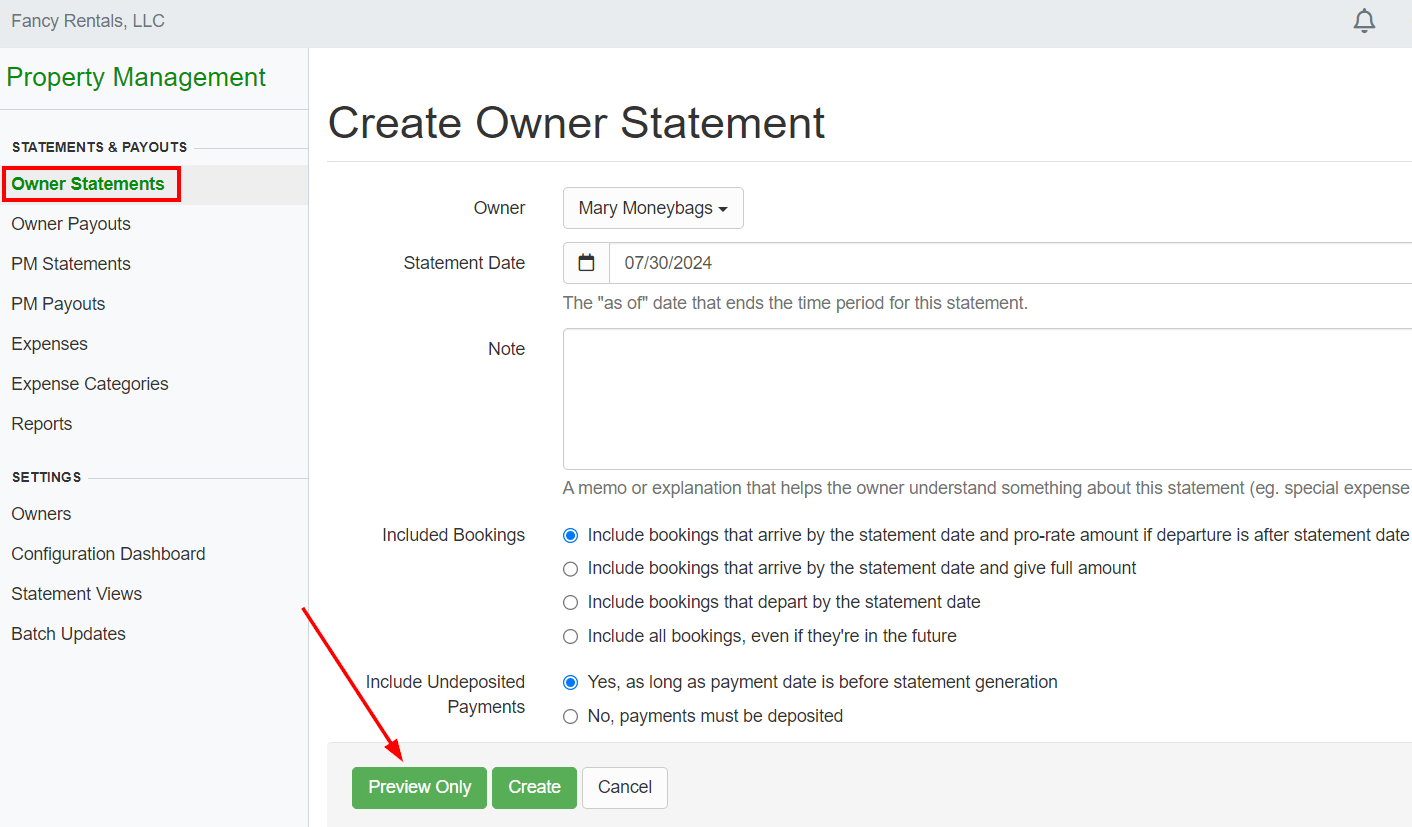Image resolution: width=1412 pixels, height=827 pixels.
Task: Navigate to Expense Categories
Action: (x=90, y=384)
